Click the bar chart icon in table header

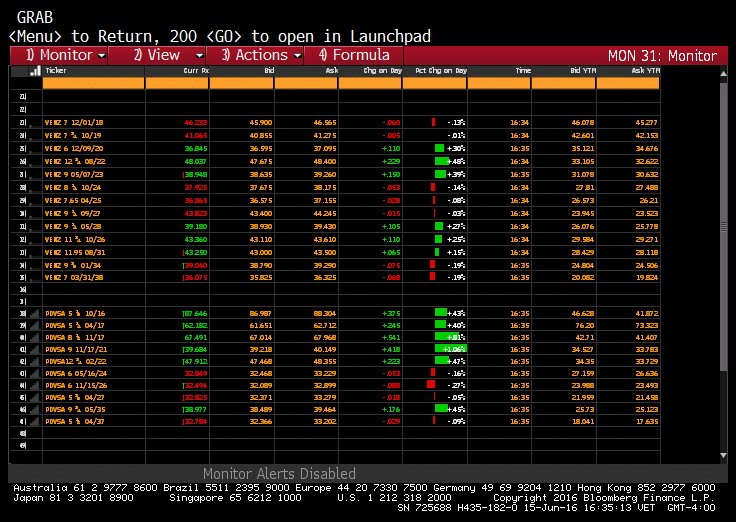[x=35, y=71]
